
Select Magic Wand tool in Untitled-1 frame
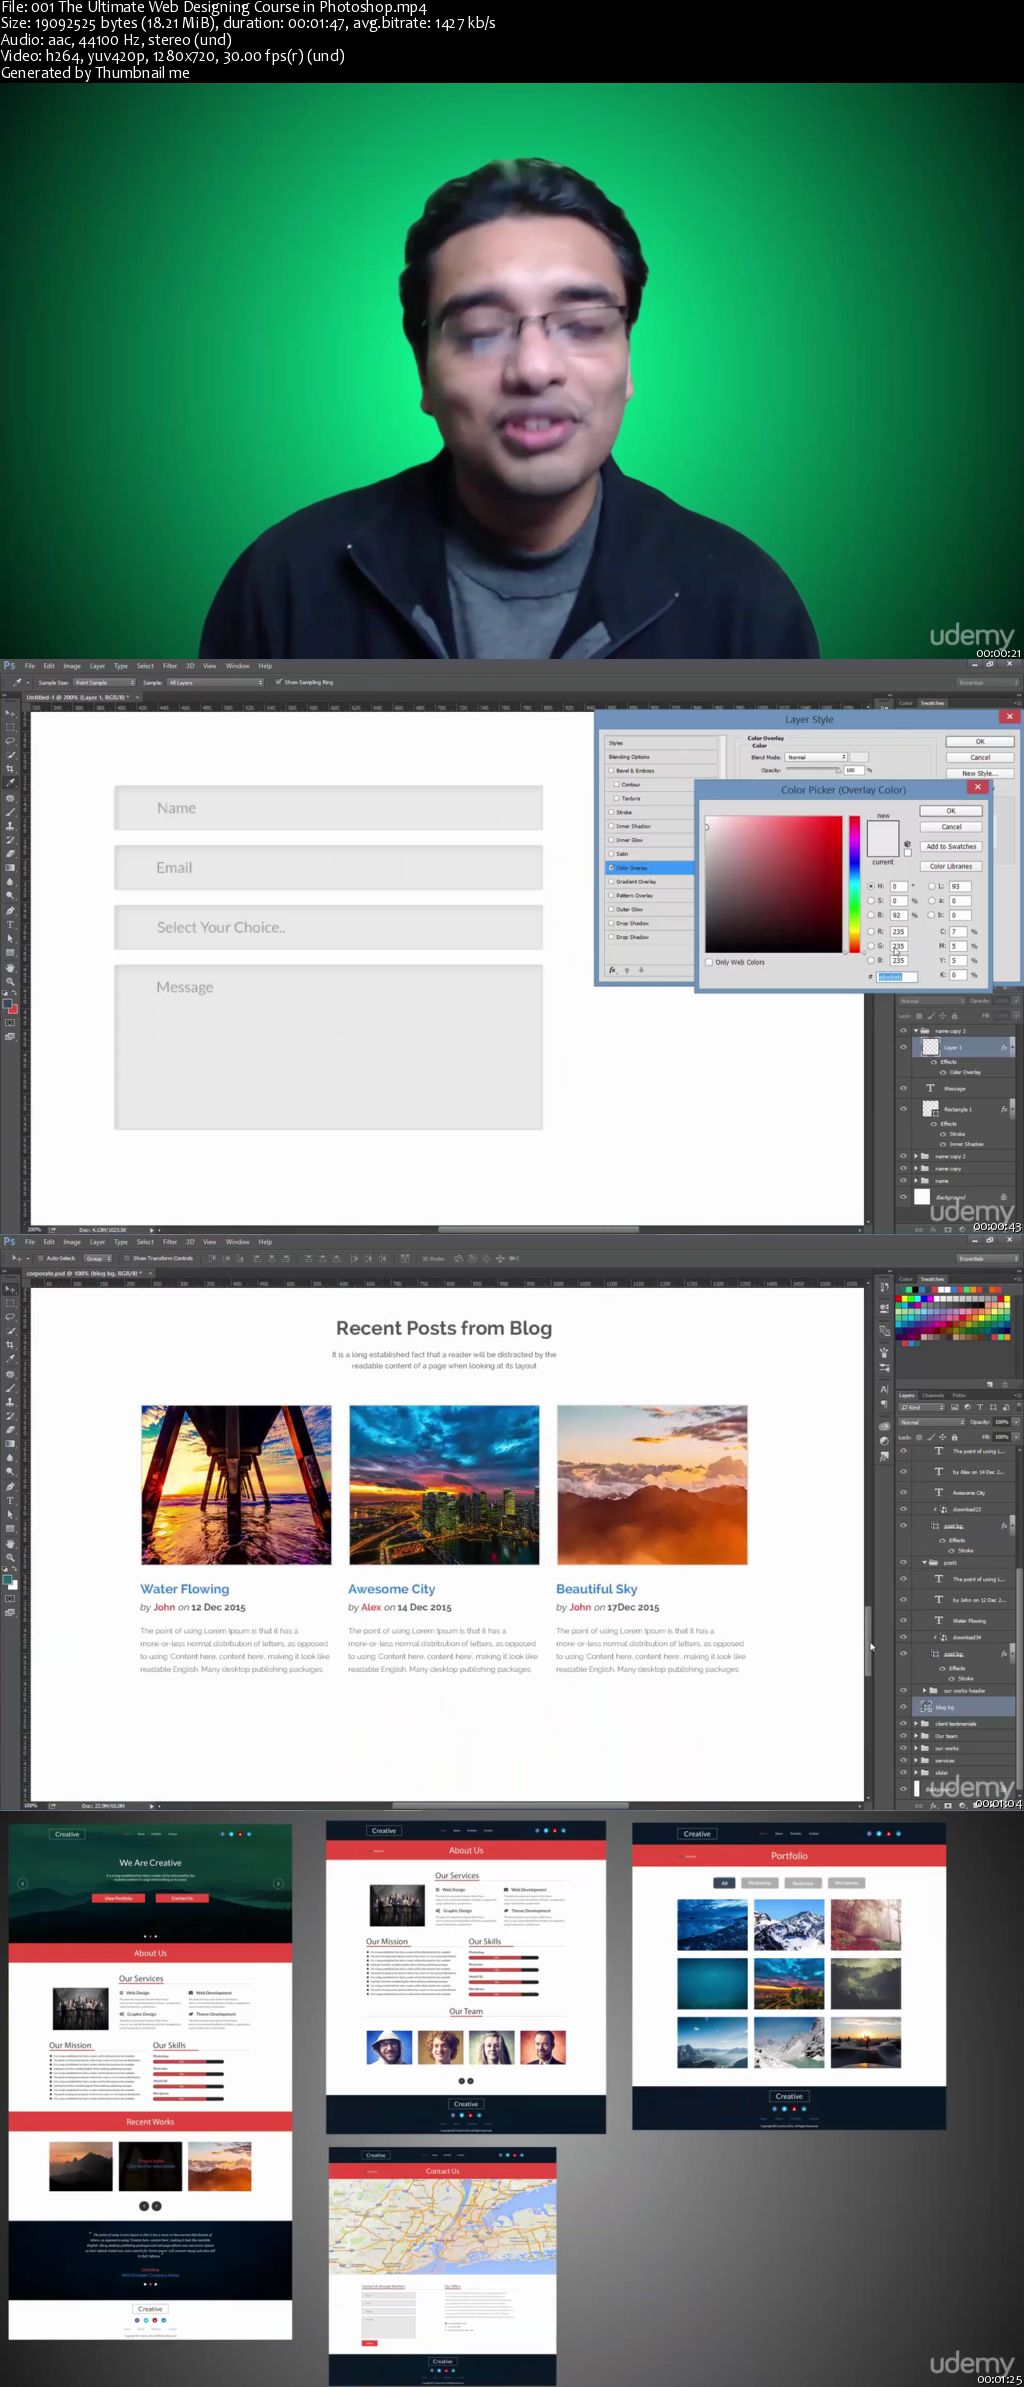10,755
